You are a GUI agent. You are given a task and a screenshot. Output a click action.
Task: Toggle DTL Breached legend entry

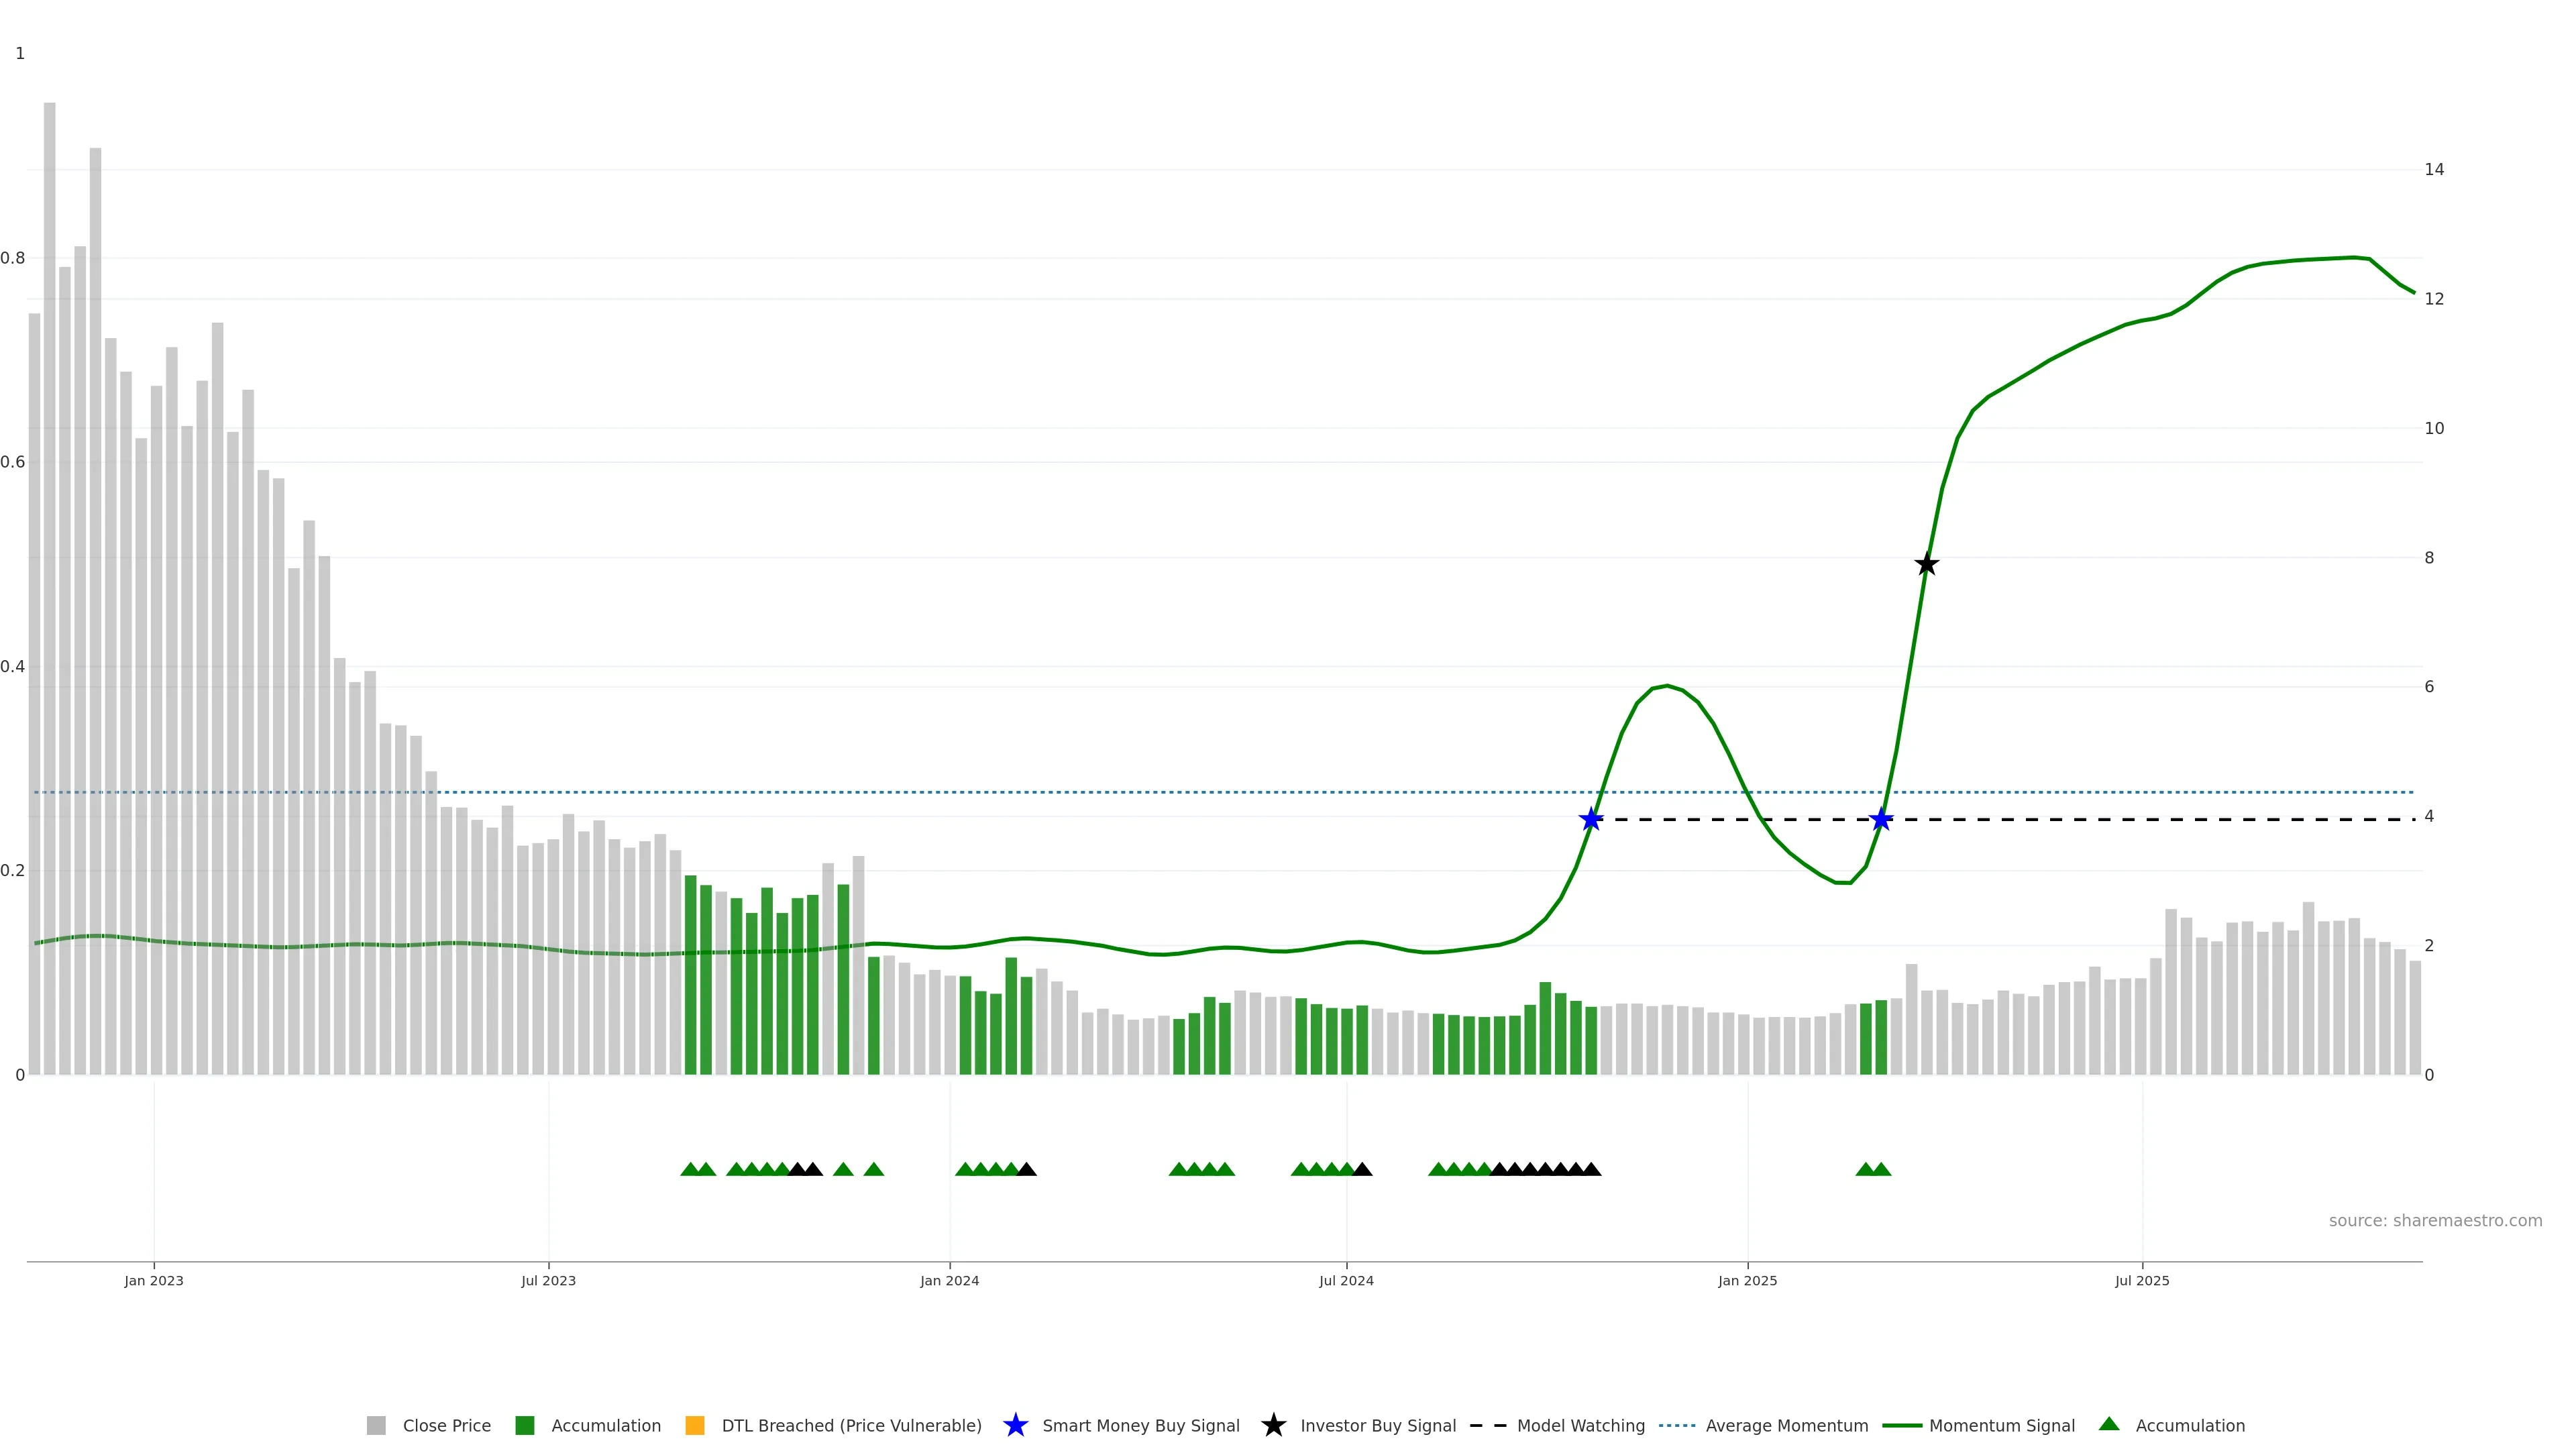(851, 1426)
